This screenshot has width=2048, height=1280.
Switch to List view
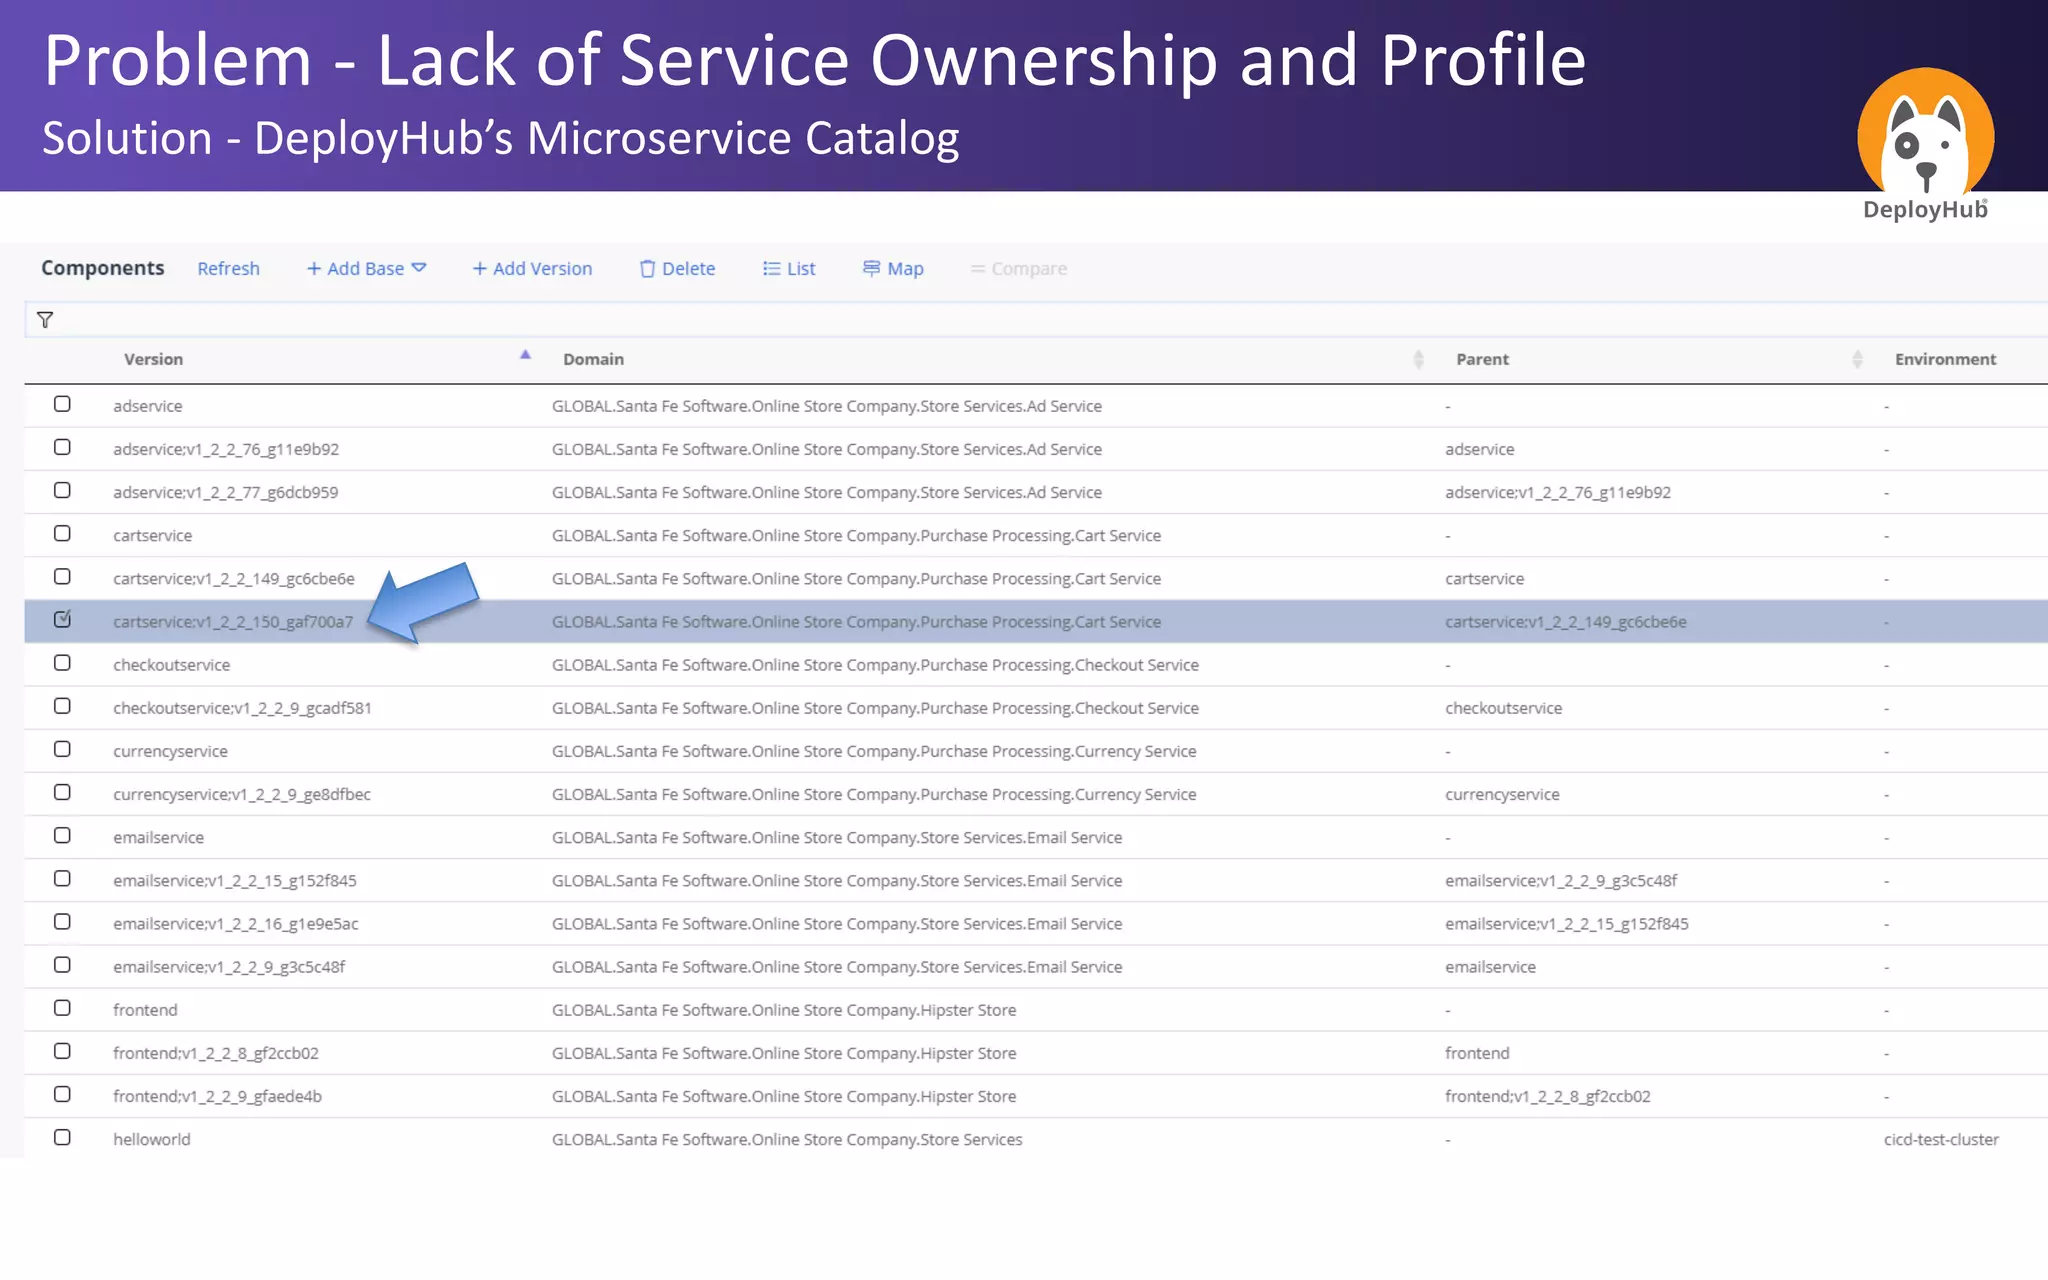tap(789, 269)
